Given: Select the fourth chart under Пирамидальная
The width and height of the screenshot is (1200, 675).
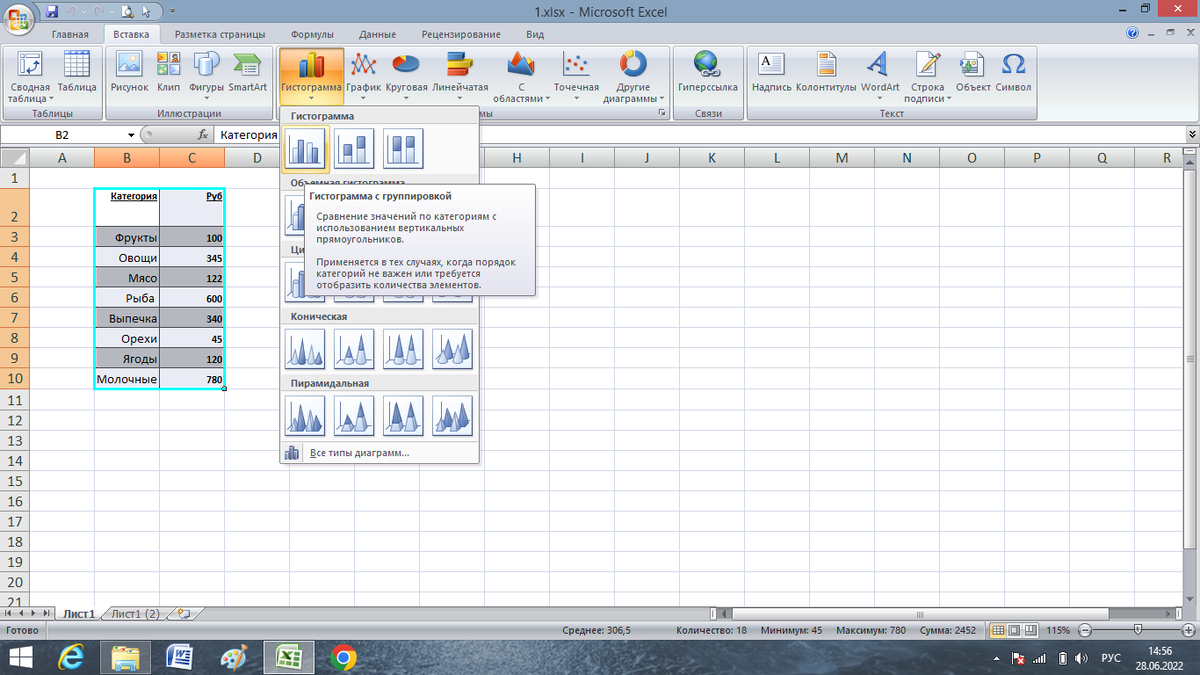Looking at the screenshot, I should coord(452,416).
